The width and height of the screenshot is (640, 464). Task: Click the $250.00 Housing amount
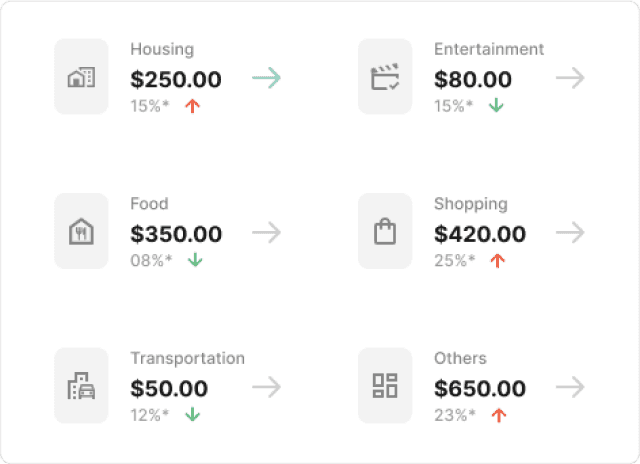(x=176, y=80)
